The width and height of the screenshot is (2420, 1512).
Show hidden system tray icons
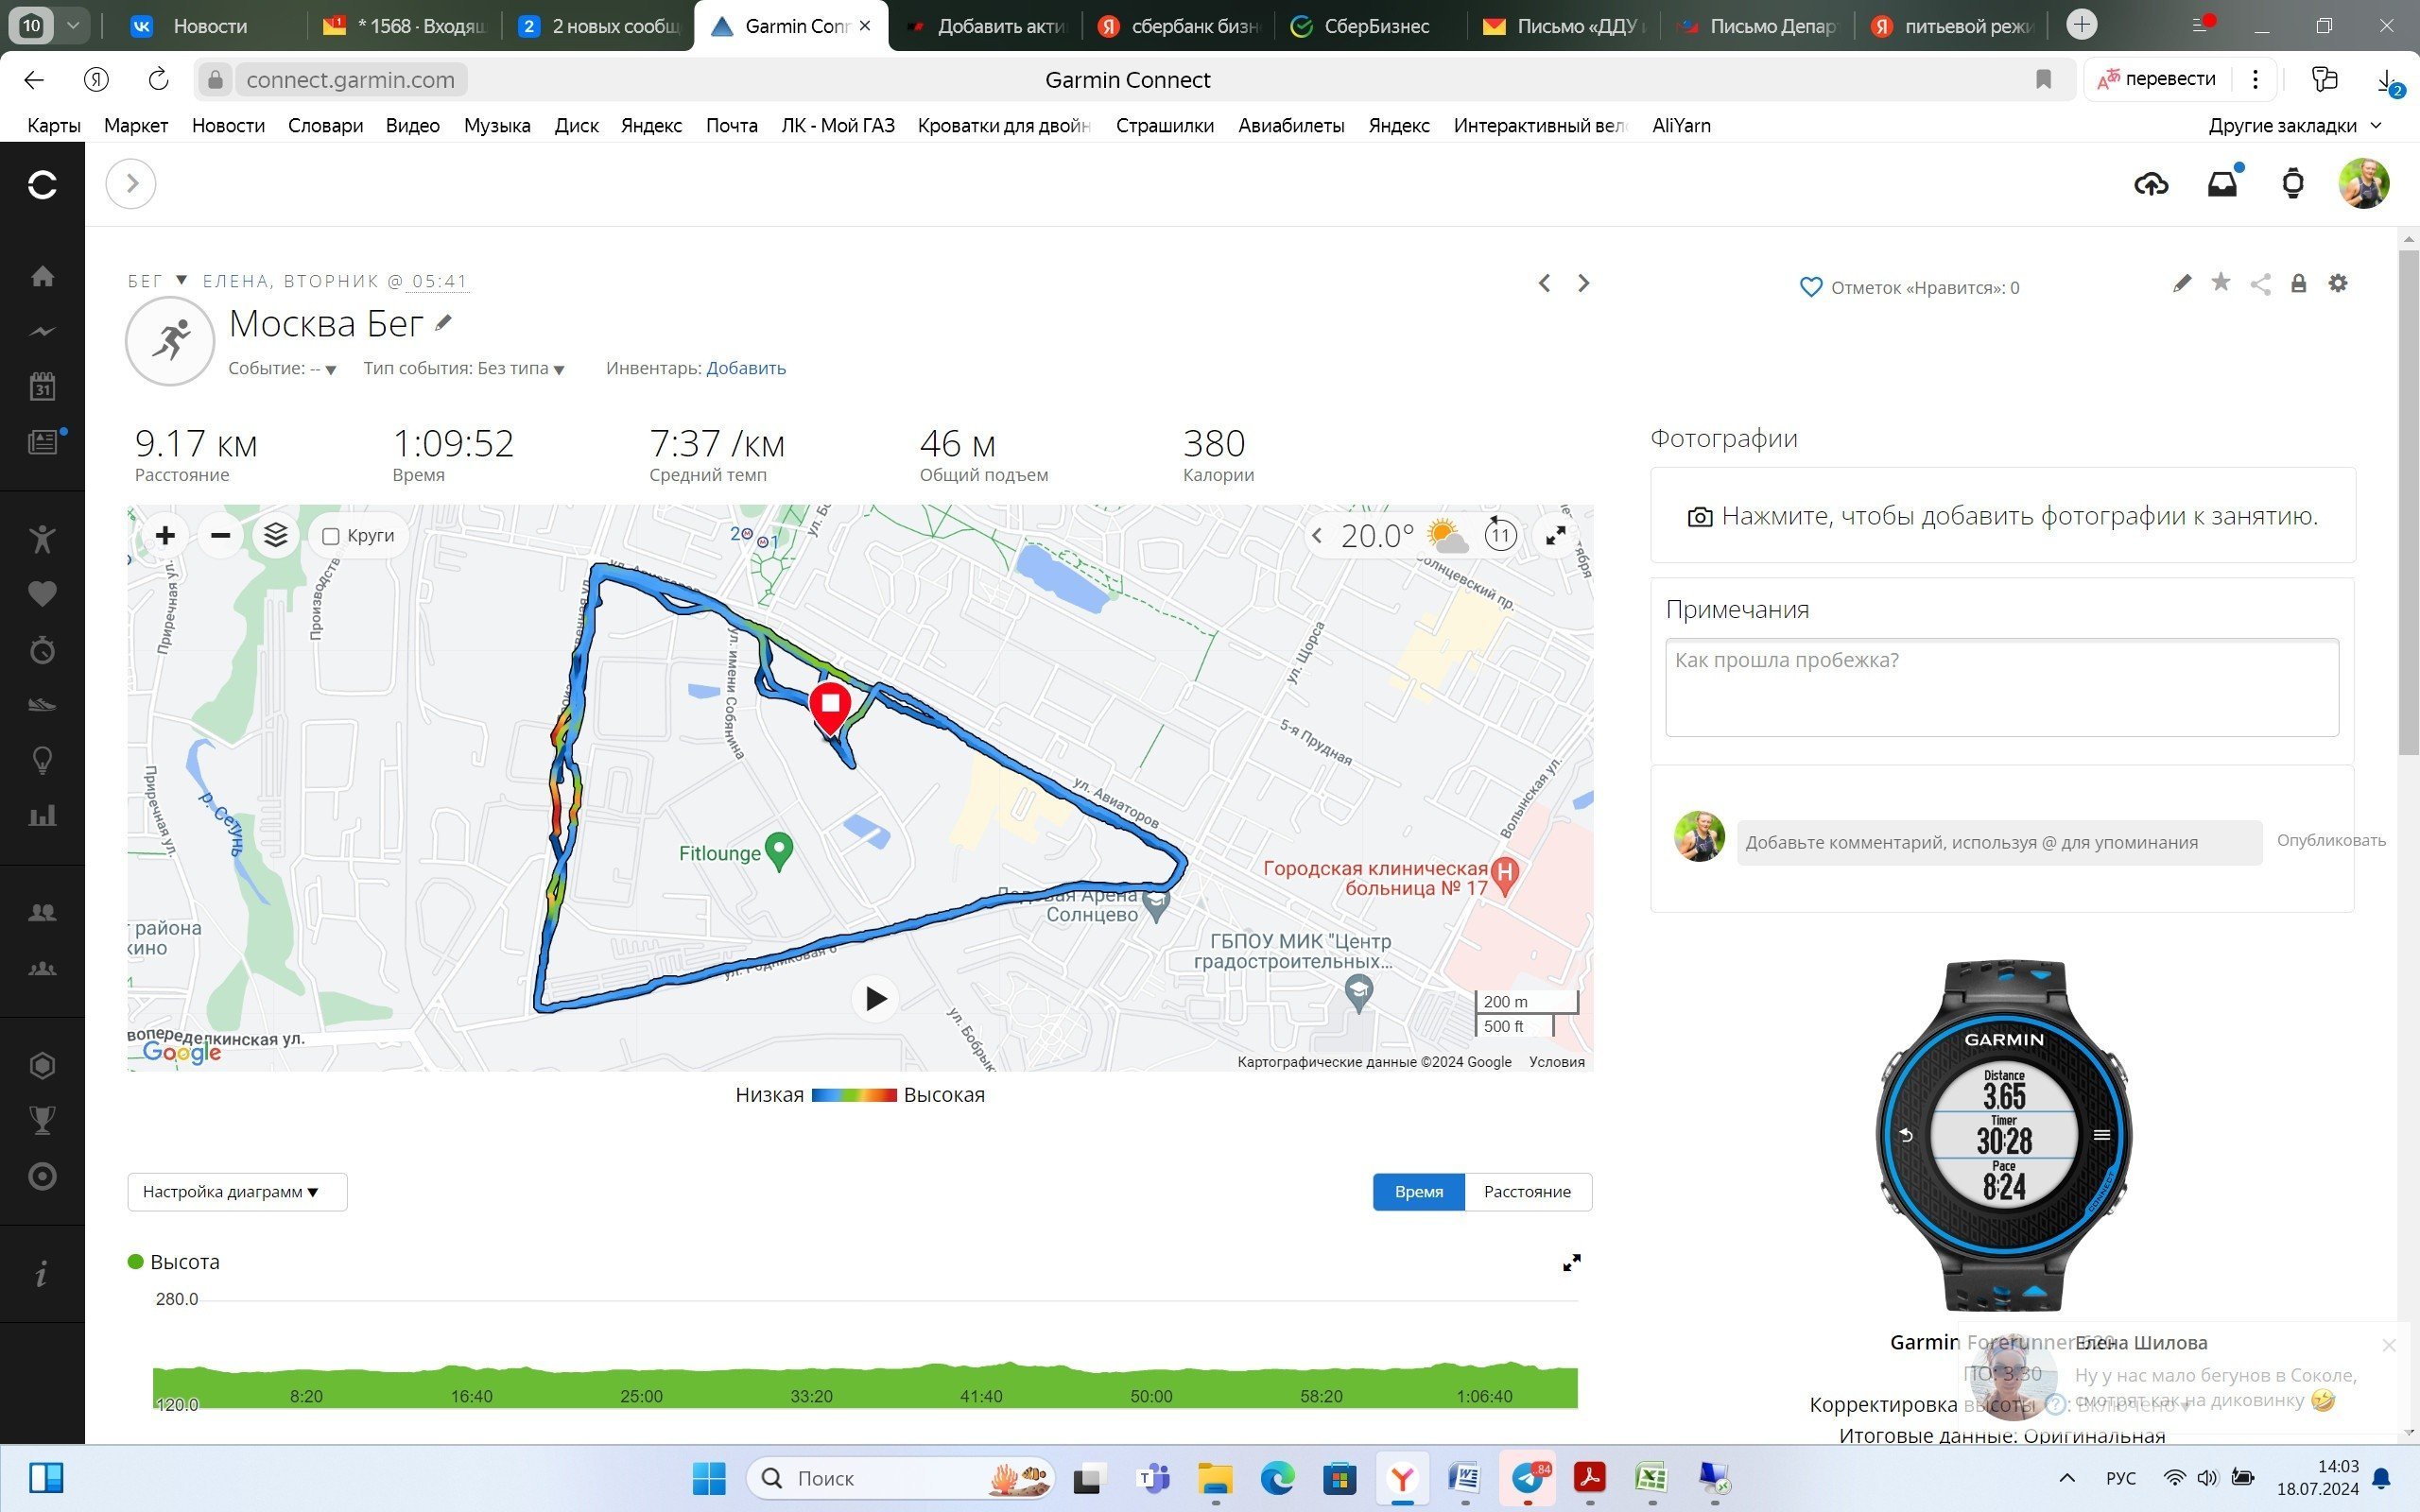[2067, 1478]
